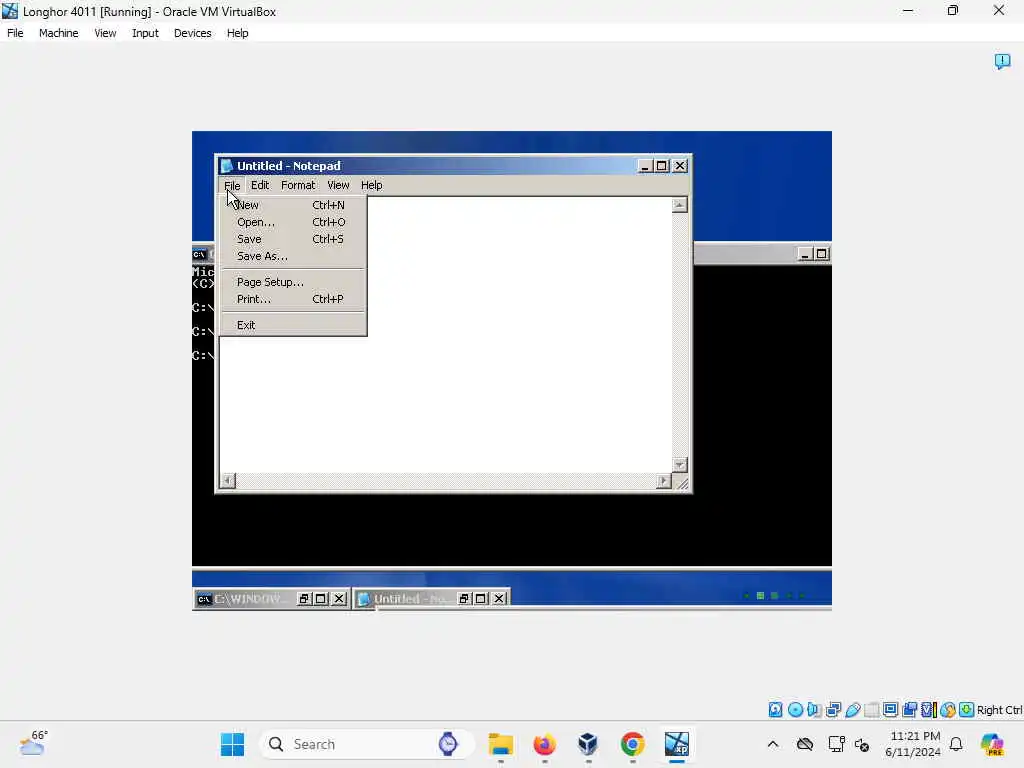The image size is (1024, 768).
Task: Choose Exit from the File menu
Action: 293,325
